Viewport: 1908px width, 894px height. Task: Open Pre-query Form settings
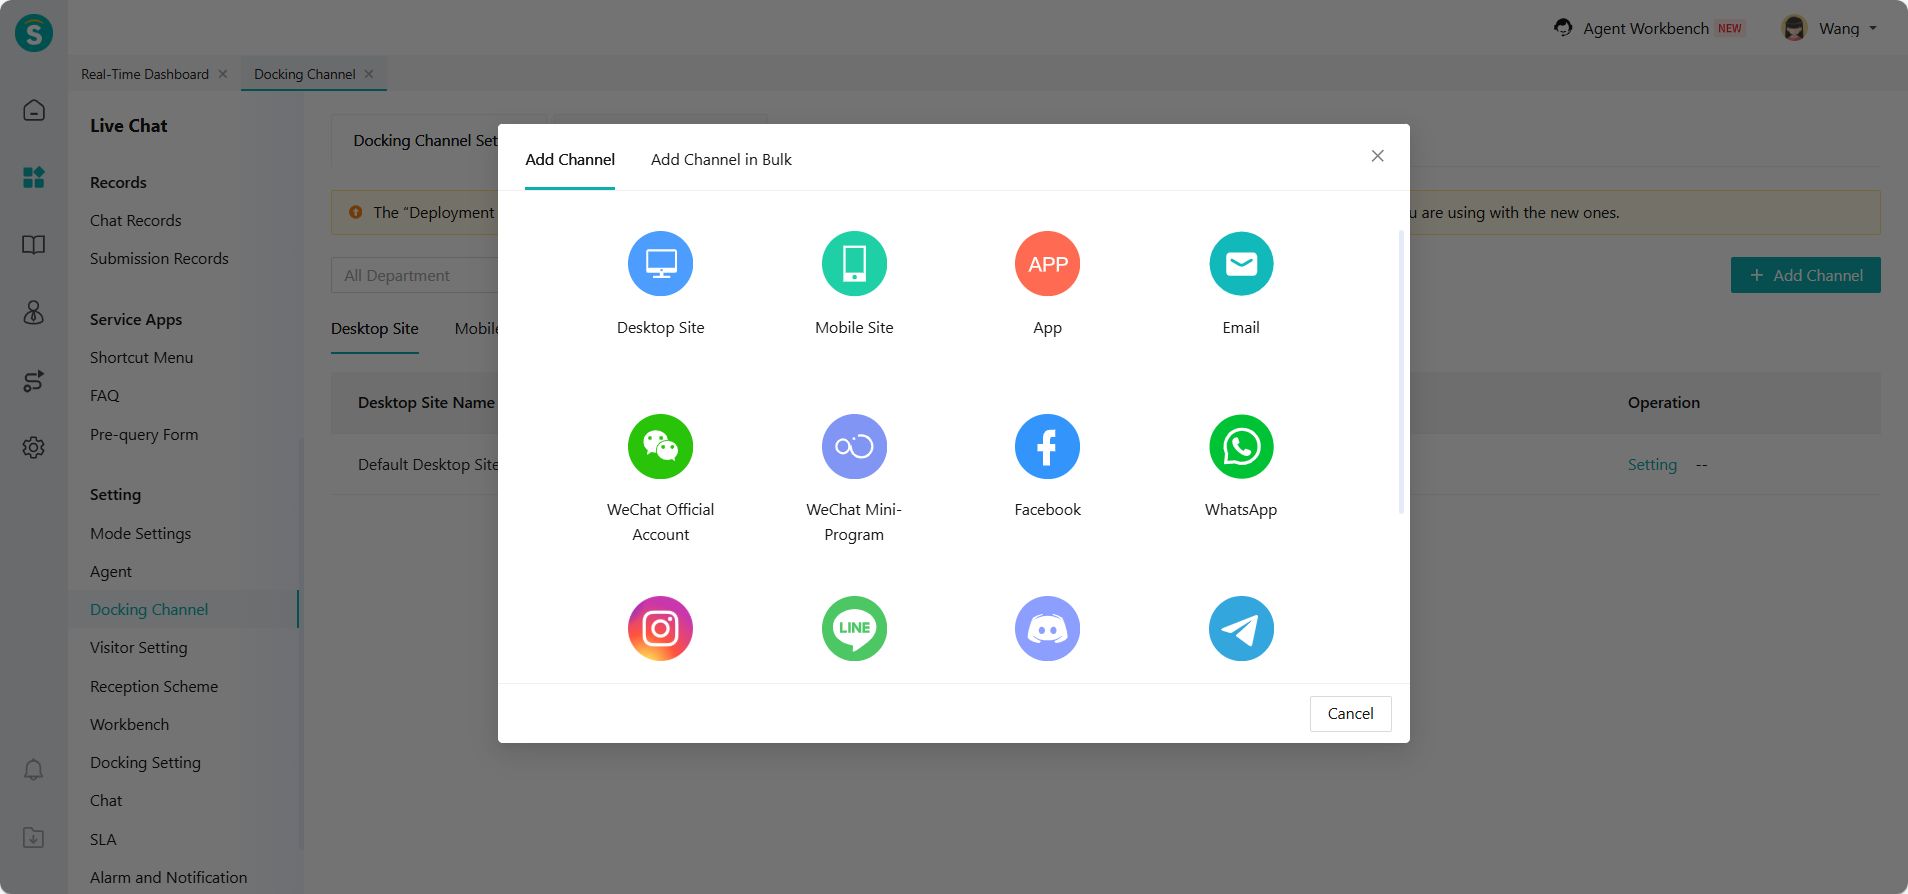144,435
